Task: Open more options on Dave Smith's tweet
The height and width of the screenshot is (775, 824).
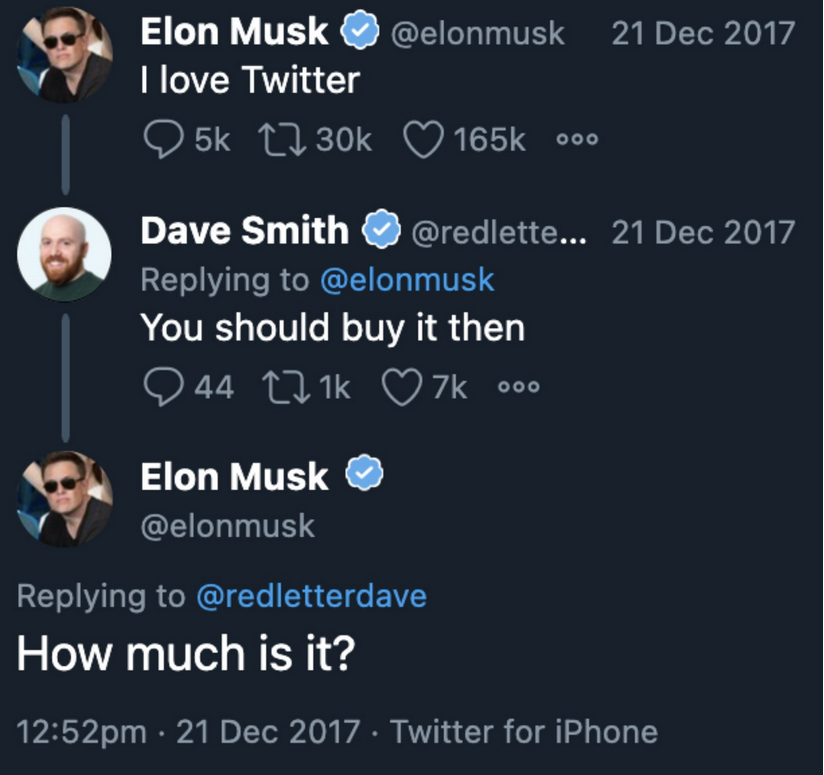Action: (x=519, y=387)
